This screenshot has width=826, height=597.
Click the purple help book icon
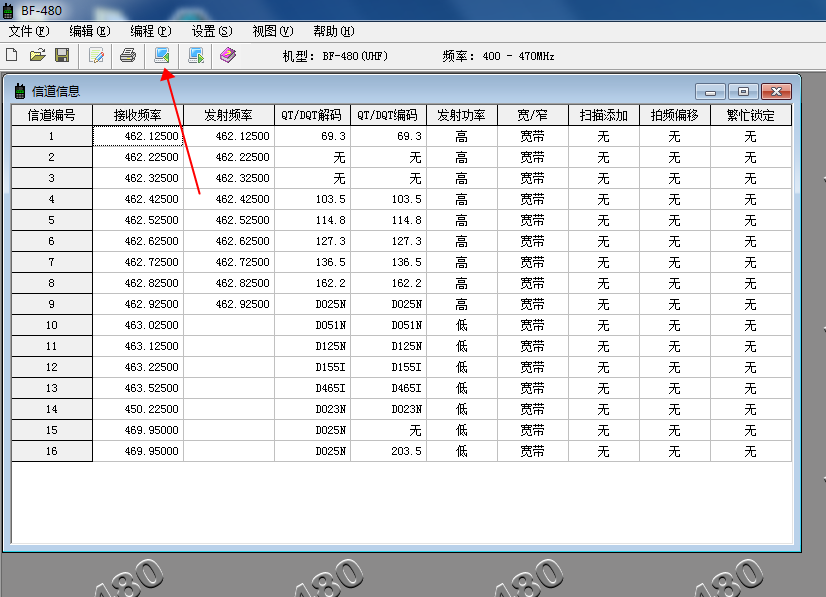pos(228,55)
